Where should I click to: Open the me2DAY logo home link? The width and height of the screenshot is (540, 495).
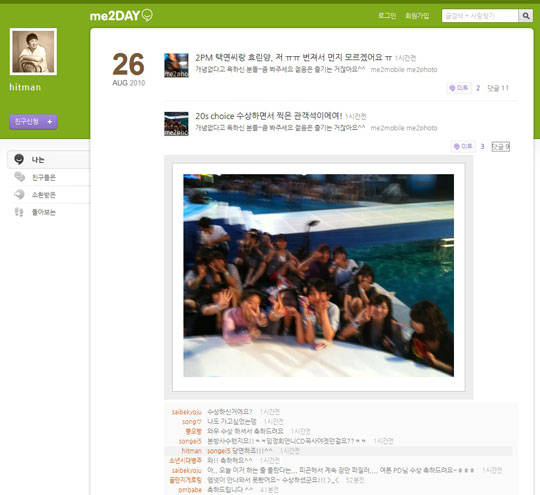(x=121, y=16)
